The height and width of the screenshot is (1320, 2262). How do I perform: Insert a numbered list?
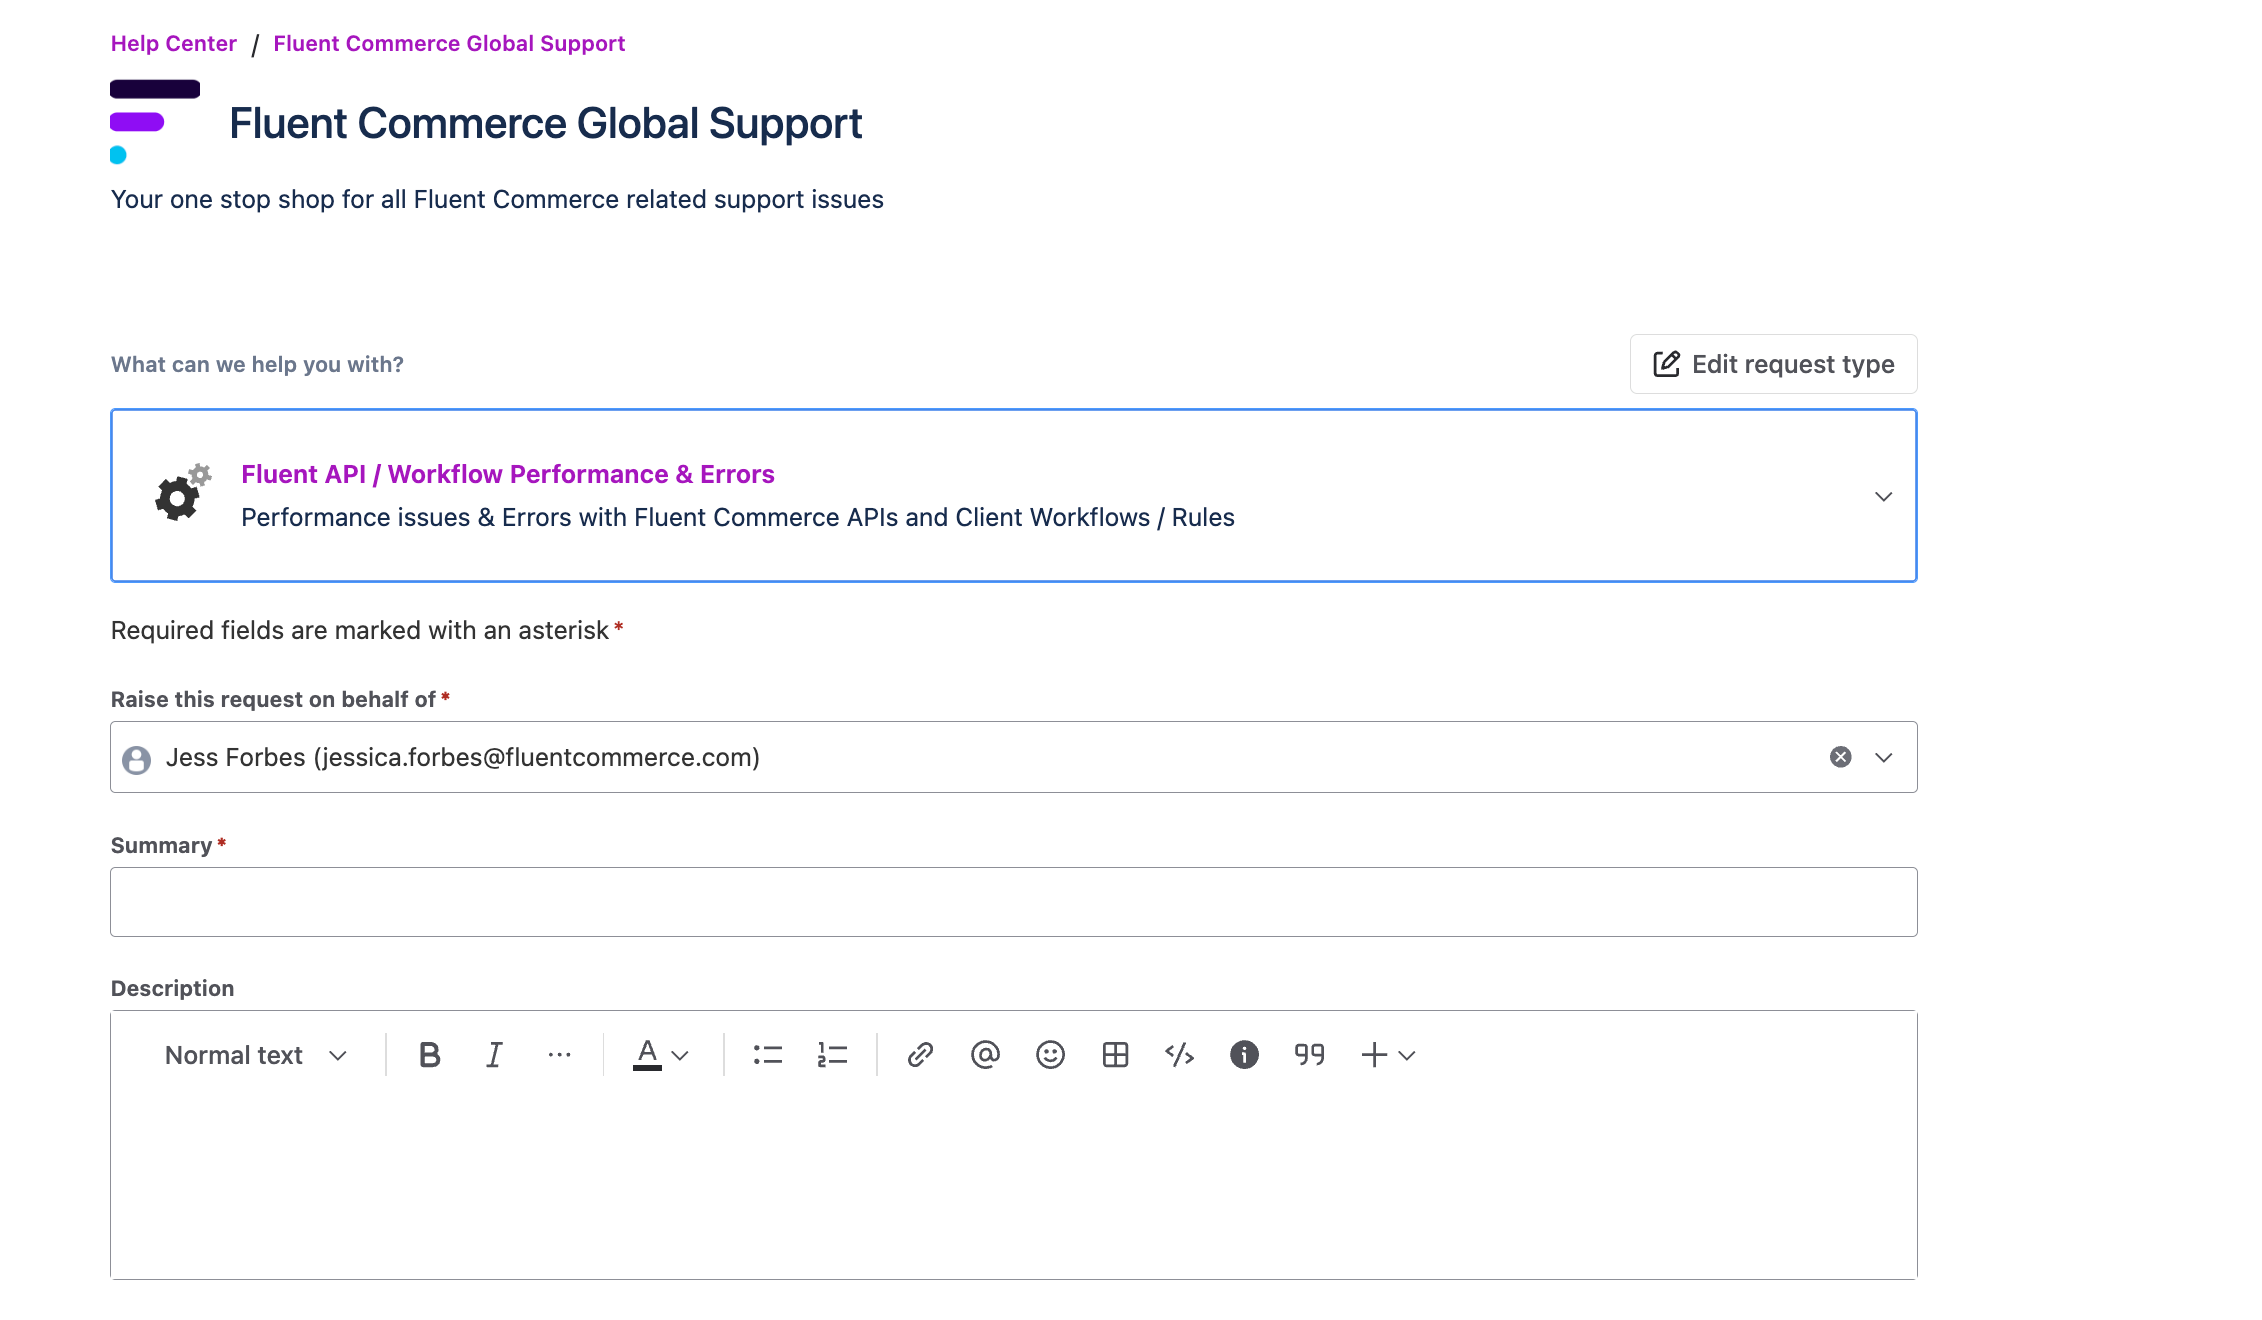tap(832, 1055)
